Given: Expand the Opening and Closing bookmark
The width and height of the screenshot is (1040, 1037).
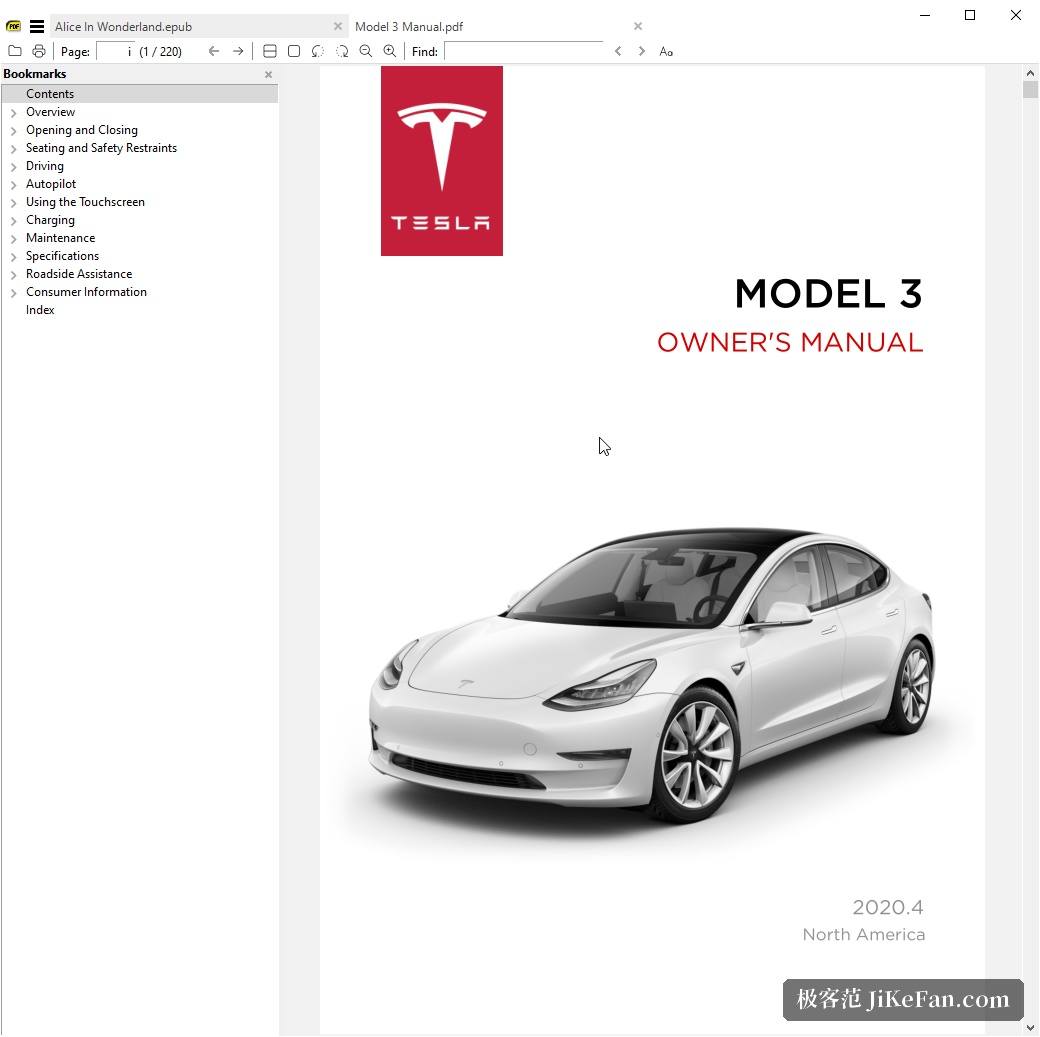Looking at the screenshot, I should click(x=13, y=131).
